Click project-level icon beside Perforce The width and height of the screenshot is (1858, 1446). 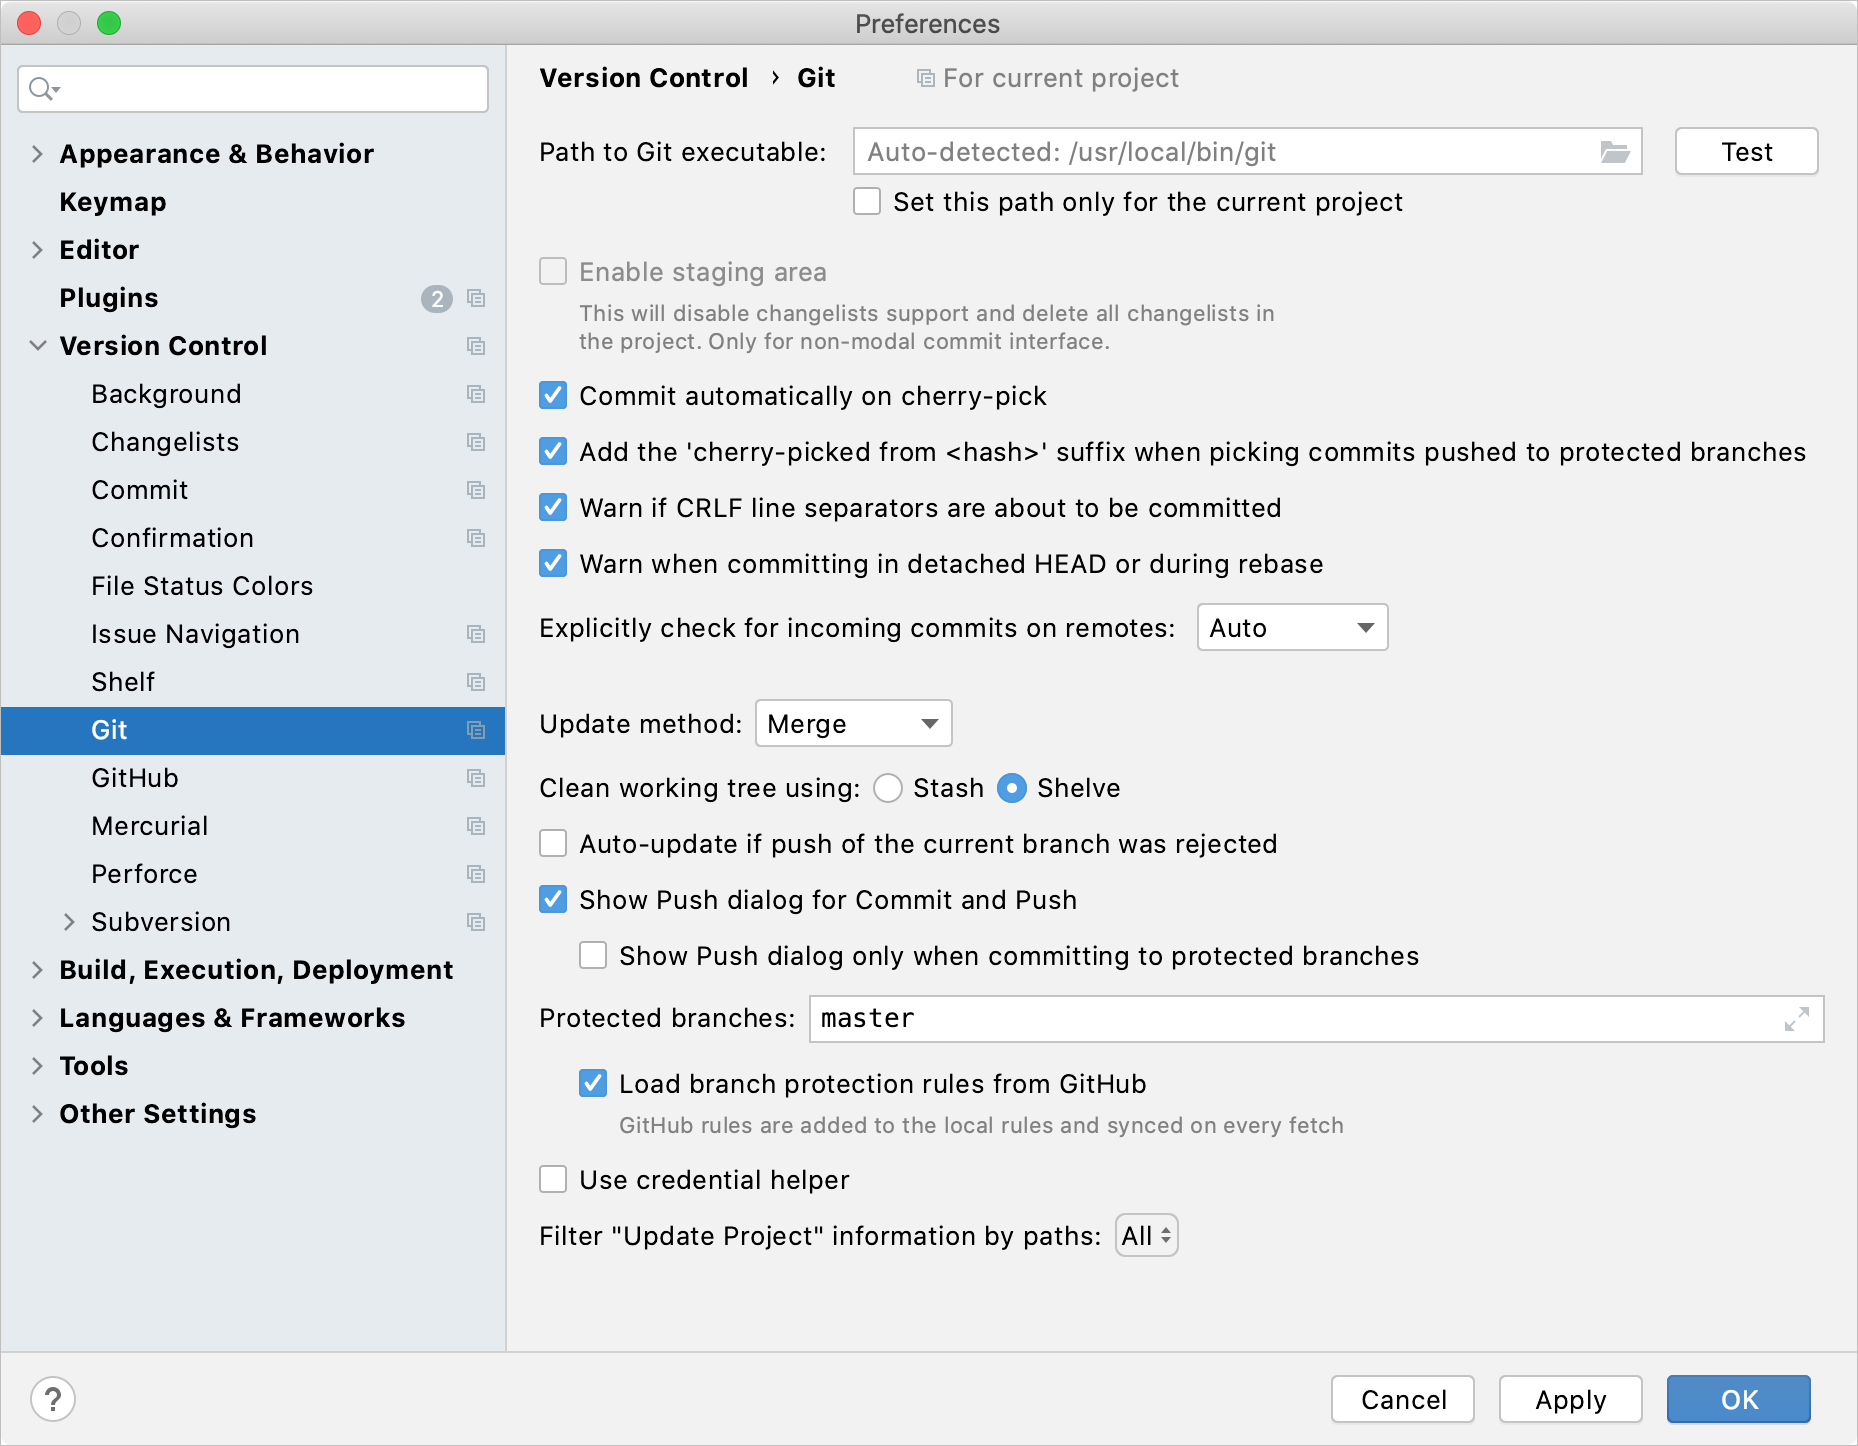pos(476,874)
